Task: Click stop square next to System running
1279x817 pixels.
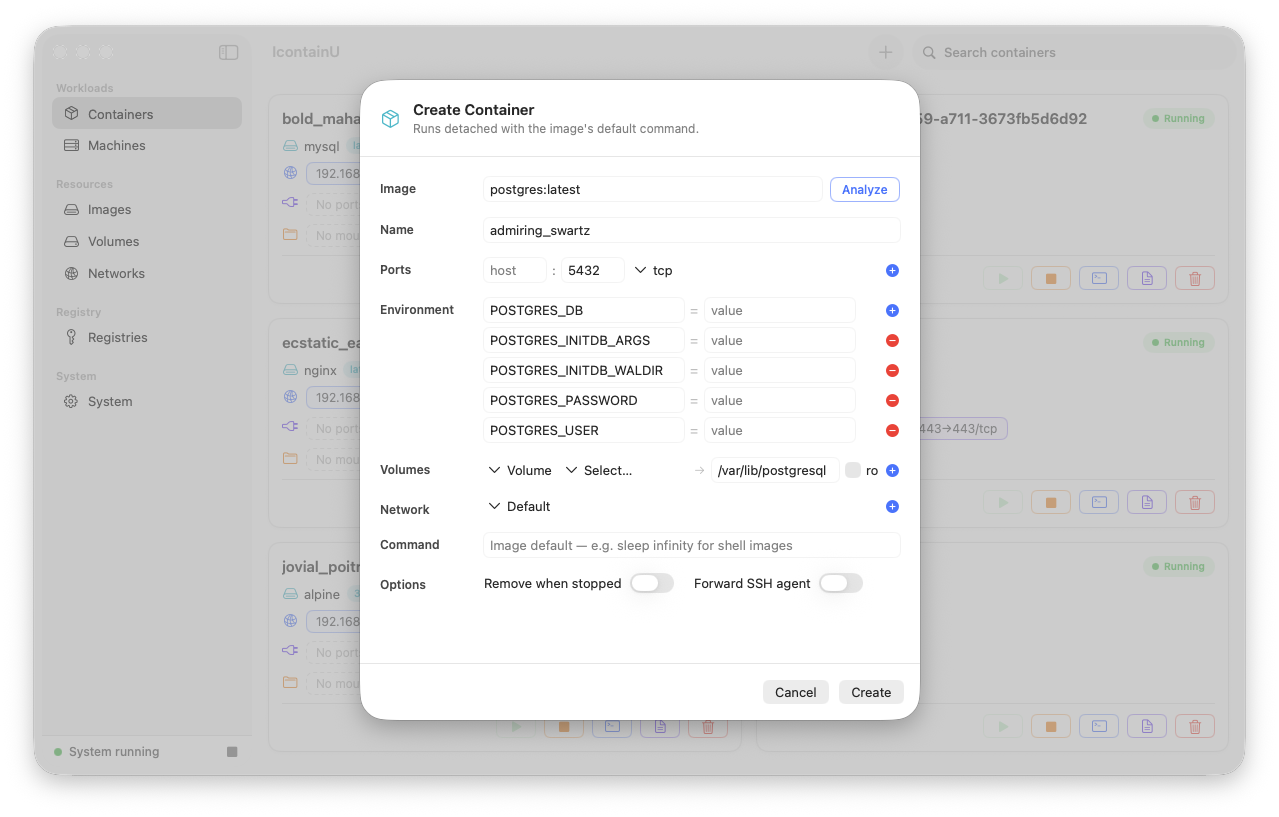Action: coord(232,752)
